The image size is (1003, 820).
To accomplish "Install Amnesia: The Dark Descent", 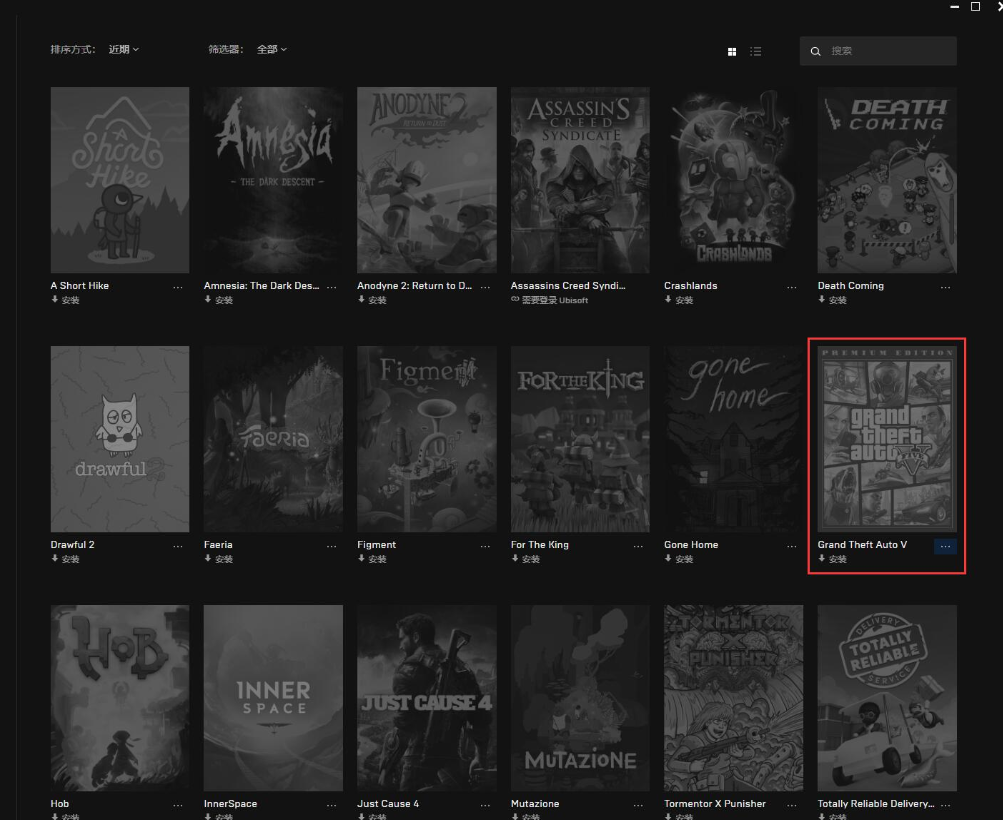I will 219,300.
